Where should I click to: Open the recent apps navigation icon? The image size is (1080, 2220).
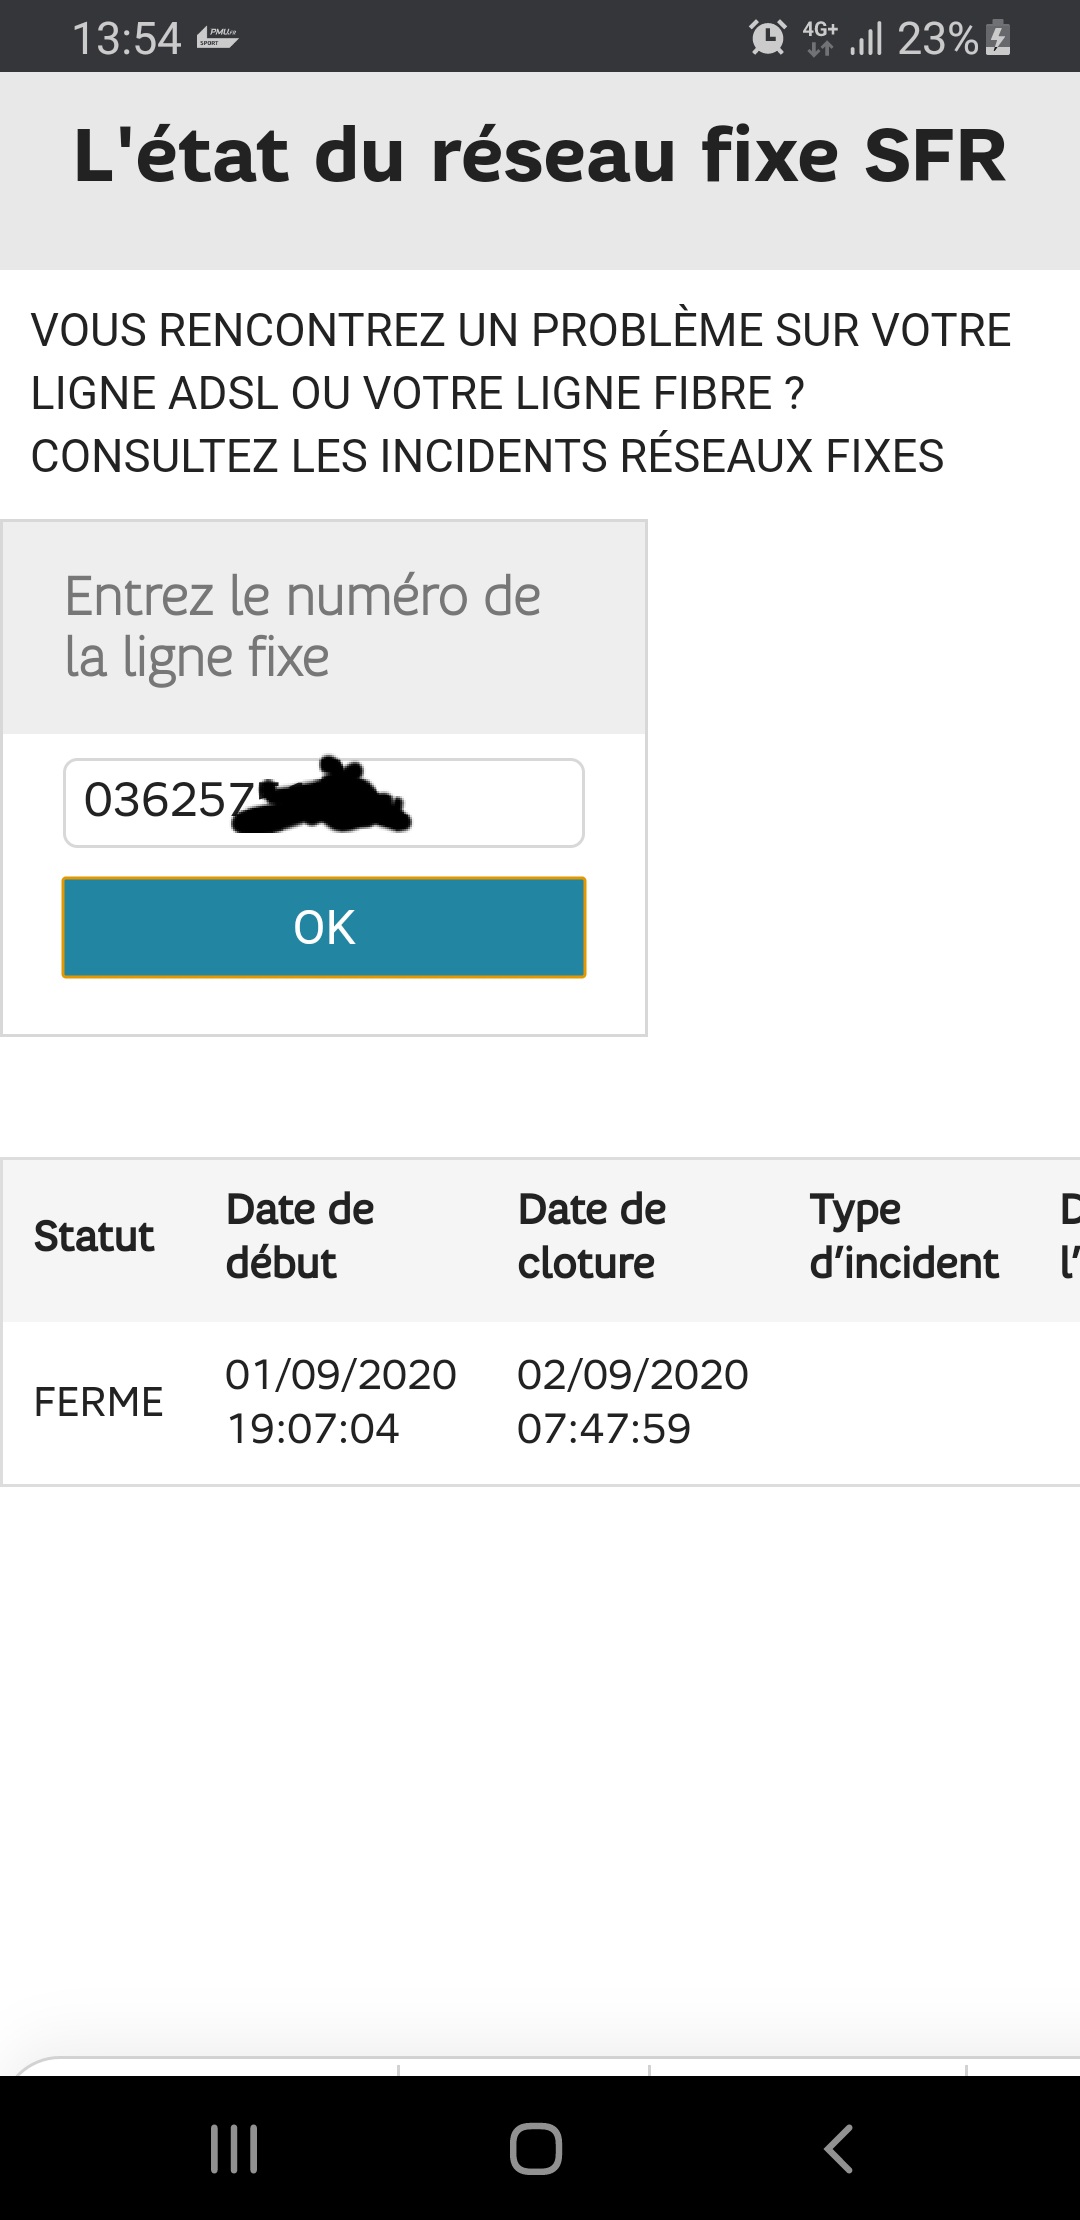pos(234,2148)
